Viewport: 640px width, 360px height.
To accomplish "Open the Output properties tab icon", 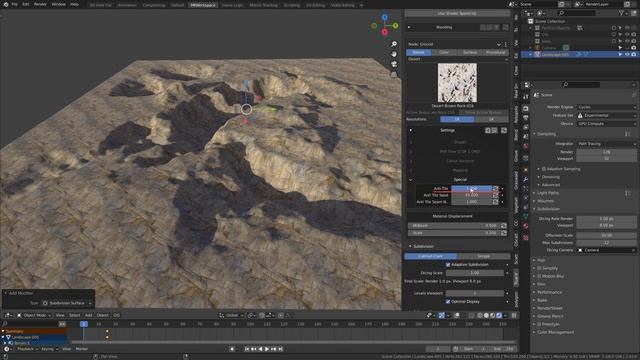I will click(526, 118).
